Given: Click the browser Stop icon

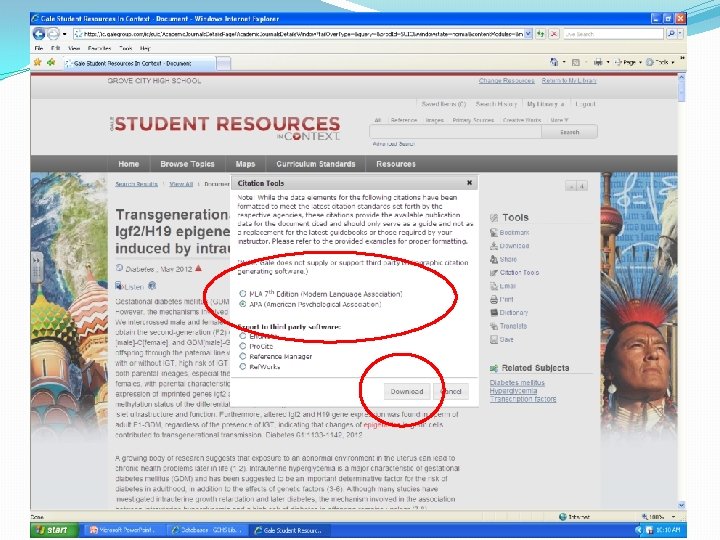Looking at the screenshot, I should point(554,34).
